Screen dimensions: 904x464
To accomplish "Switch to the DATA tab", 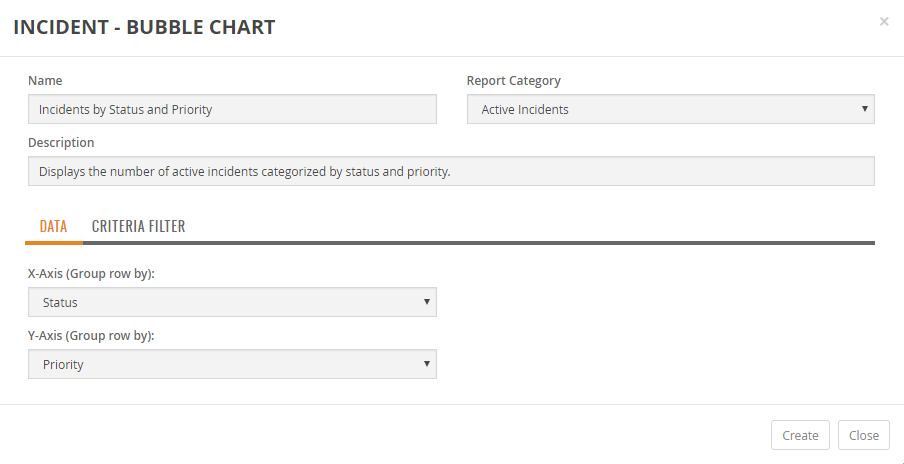I will 54,226.
